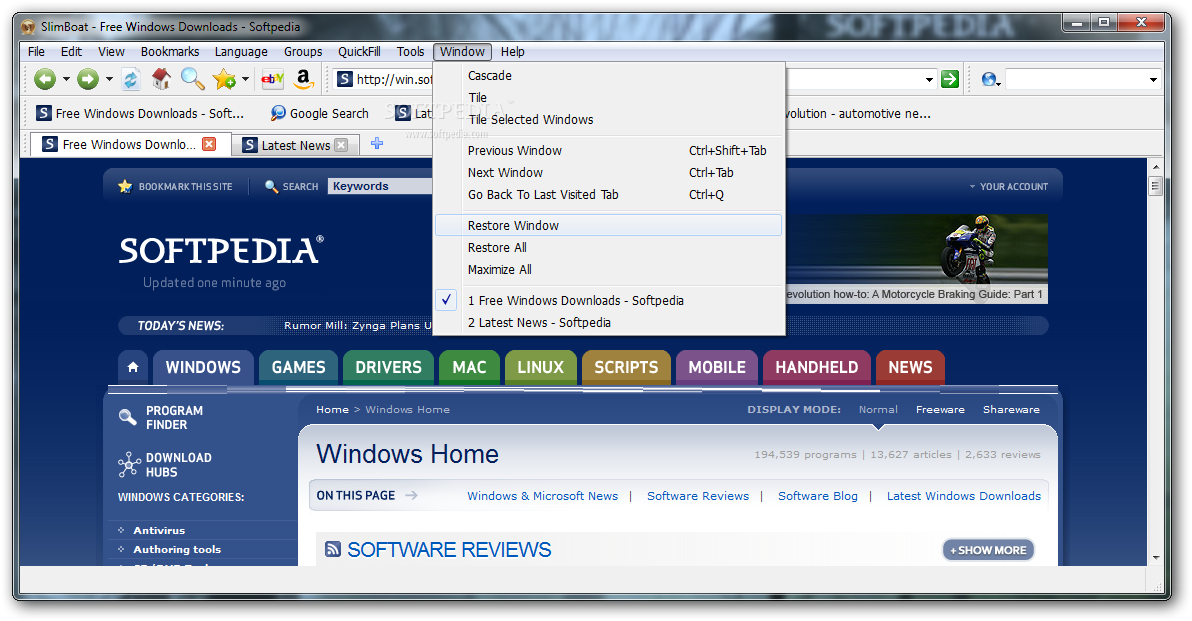Open the File menu
1192x621 pixels.
click(36, 52)
